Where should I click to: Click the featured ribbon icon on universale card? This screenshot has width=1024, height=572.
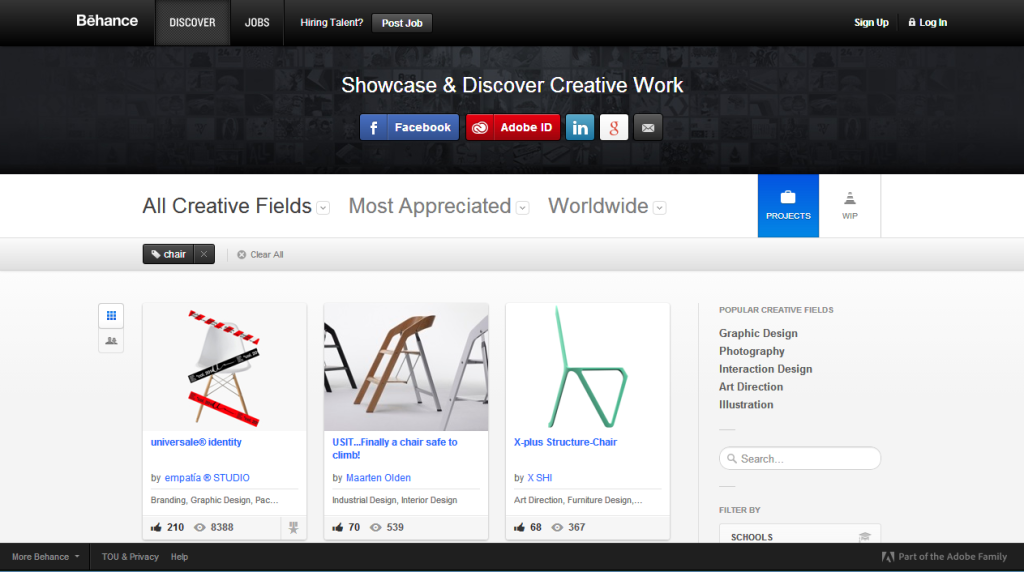click(293, 528)
